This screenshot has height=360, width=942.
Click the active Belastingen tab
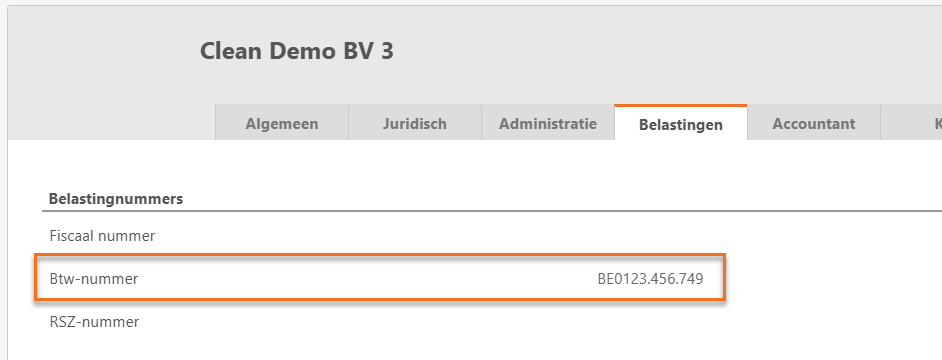click(x=681, y=124)
